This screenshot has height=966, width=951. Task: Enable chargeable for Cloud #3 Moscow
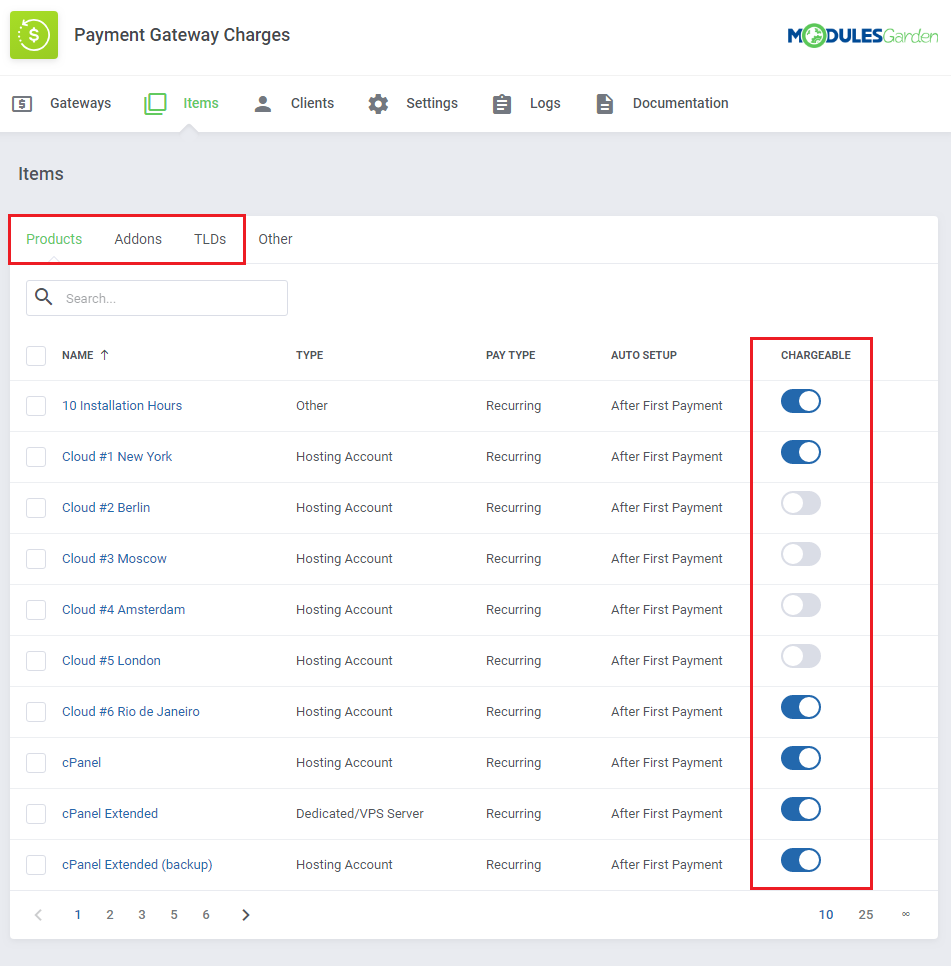(x=801, y=554)
